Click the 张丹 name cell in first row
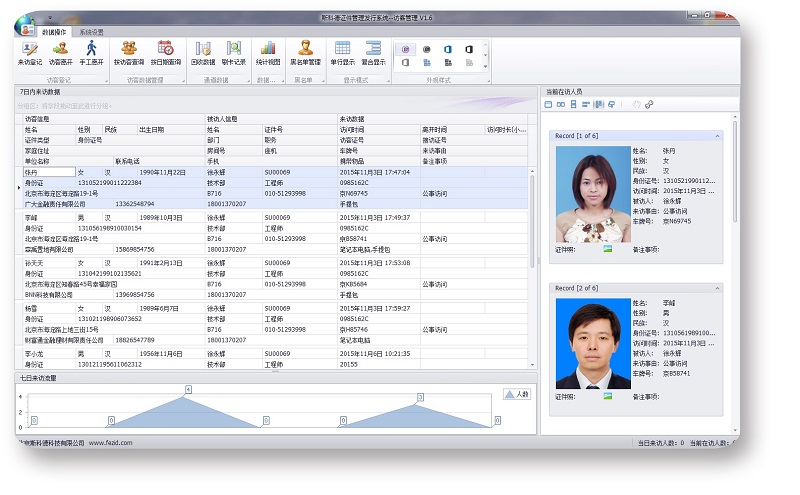The width and height of the screenshot is (800, 495). click(x=49, y=172)
